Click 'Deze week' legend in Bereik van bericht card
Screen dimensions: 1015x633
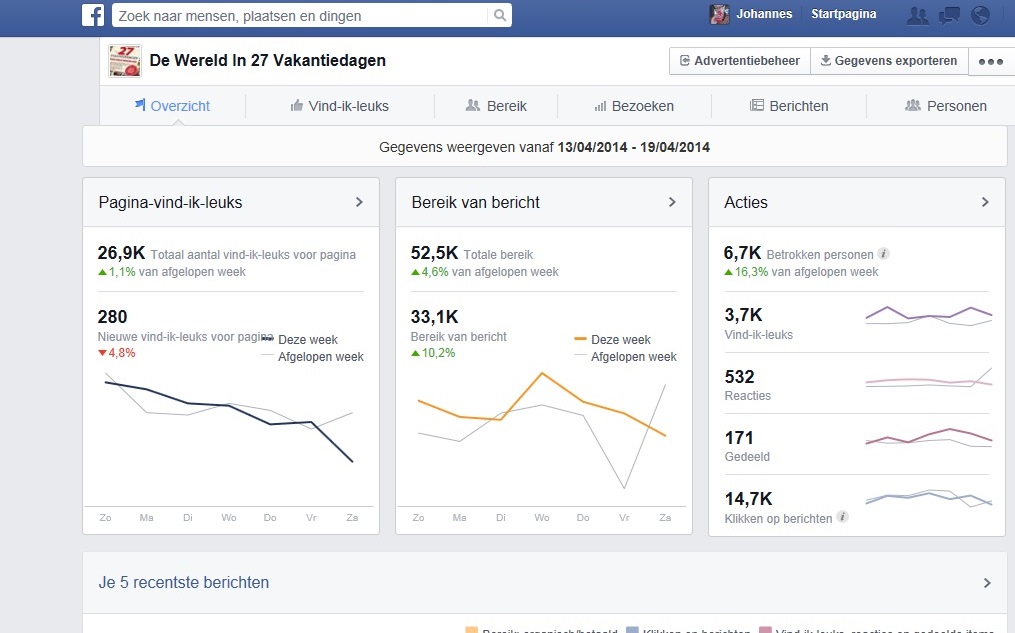[612, 339]
